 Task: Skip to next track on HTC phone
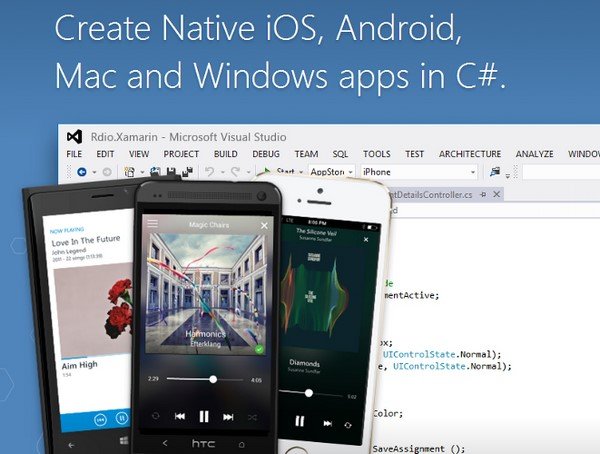click(x=228, y=417)
